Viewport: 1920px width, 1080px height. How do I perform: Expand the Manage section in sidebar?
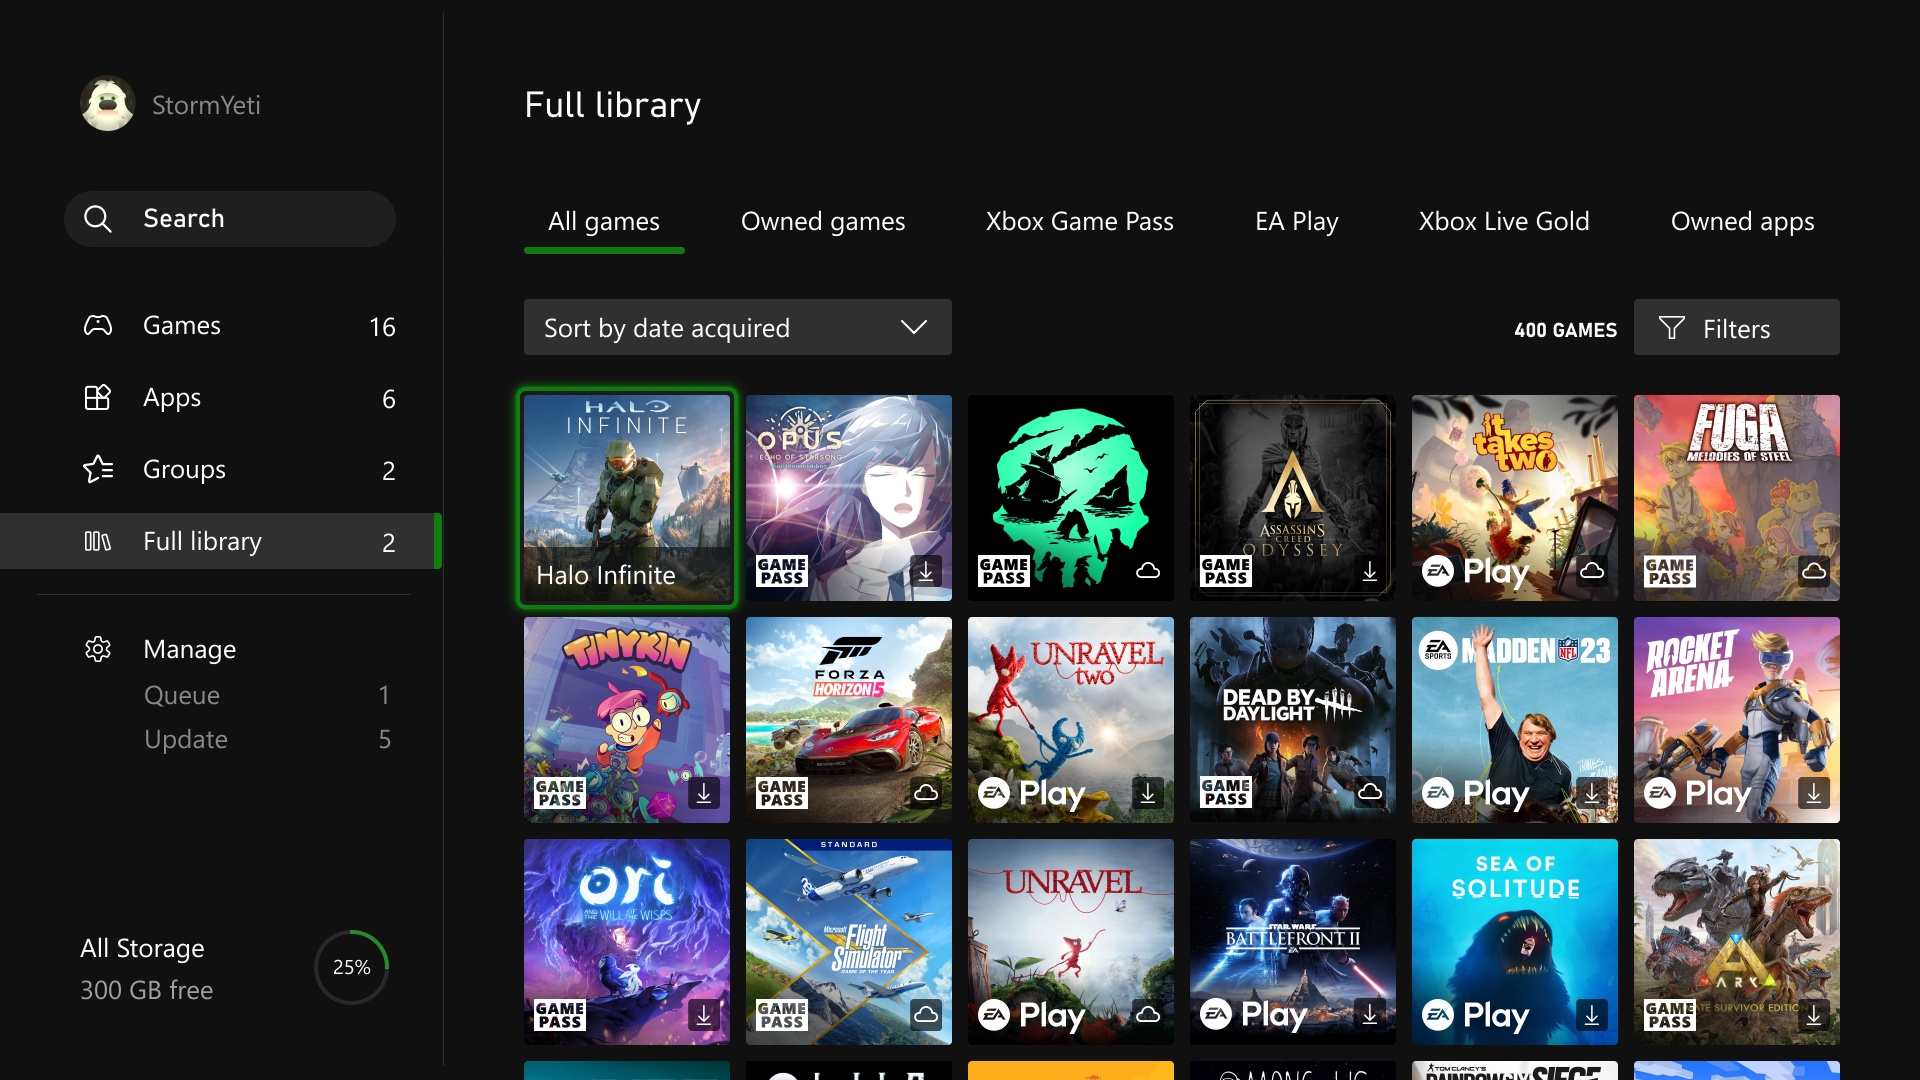click(190, 647)
